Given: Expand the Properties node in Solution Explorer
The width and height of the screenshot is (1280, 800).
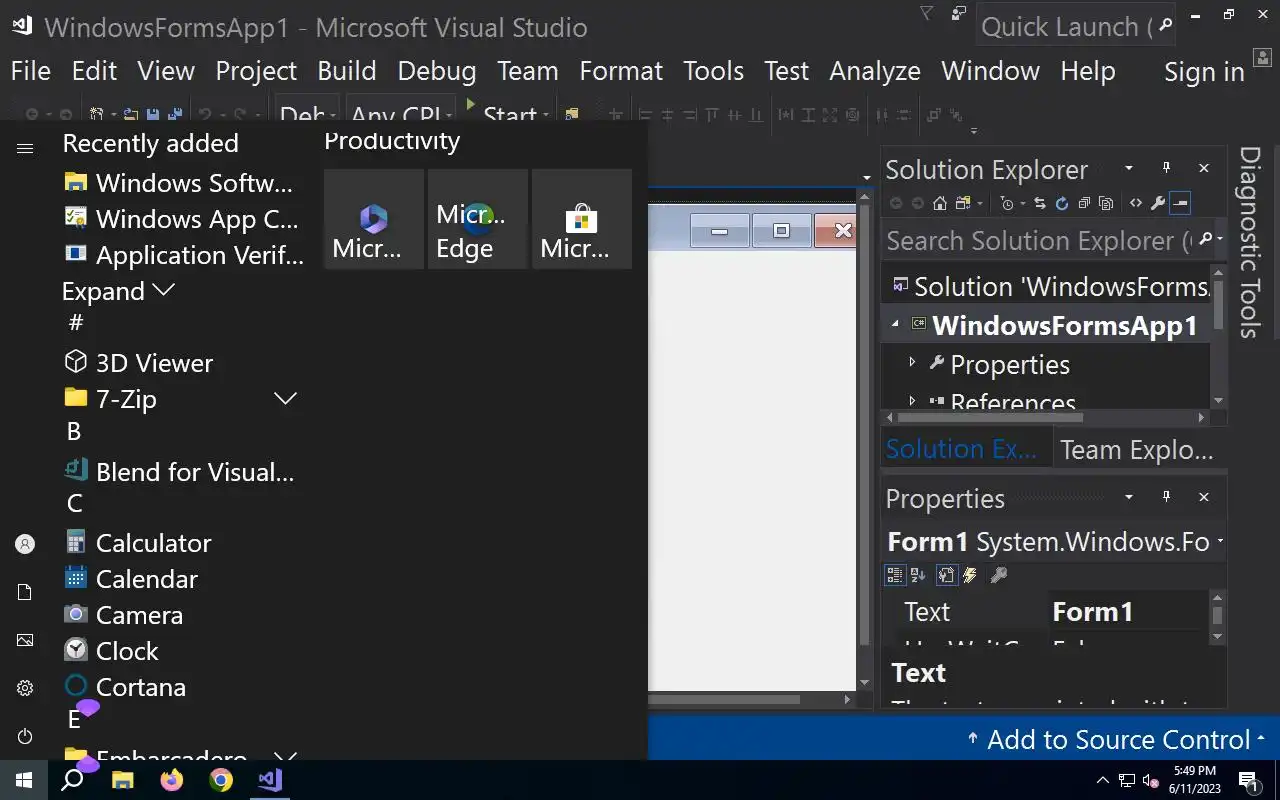Looking at the screenshot, I should tap(912, 362).
